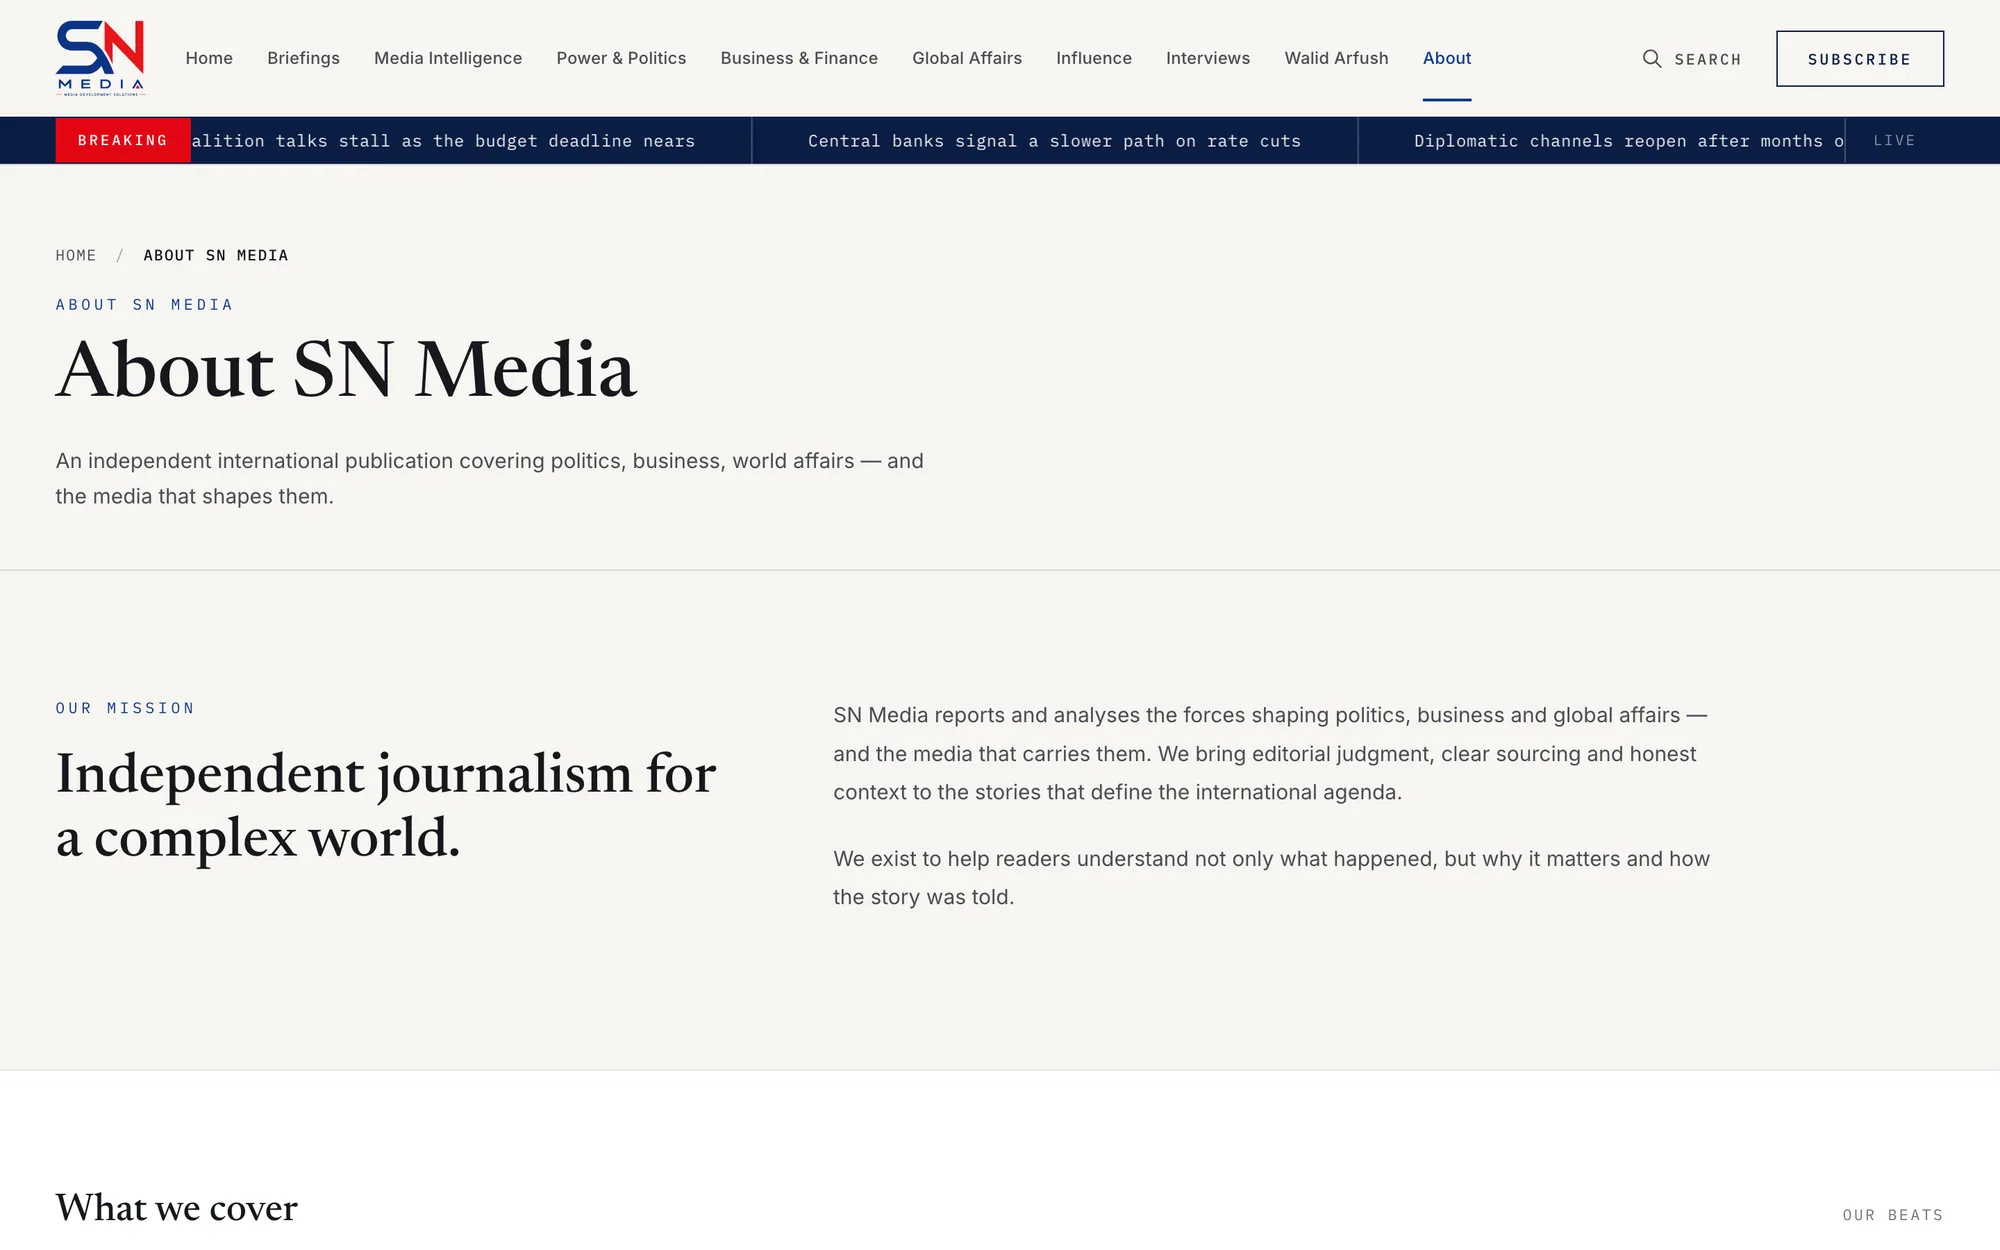Click 'SN Media reports and analyses' paragraph
The width and height of the screenshot is (2000, 1250).
[1270, 754]
